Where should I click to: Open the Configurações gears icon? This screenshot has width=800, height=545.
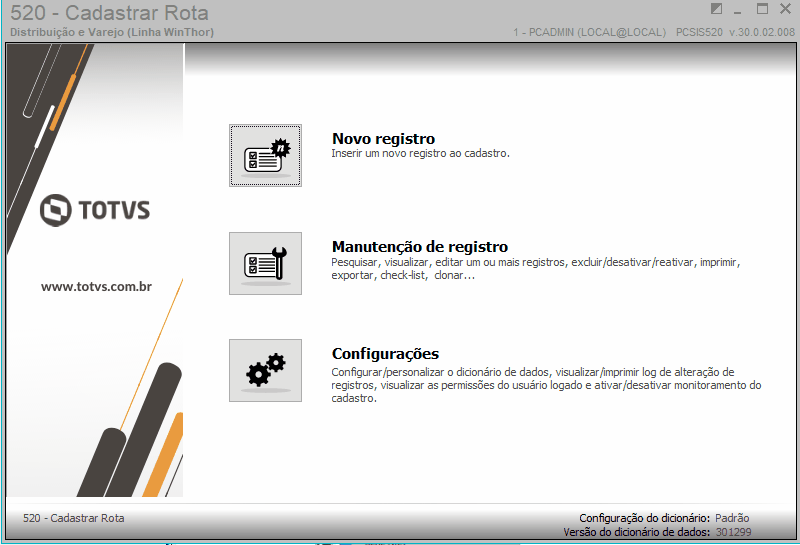point(265,370)
